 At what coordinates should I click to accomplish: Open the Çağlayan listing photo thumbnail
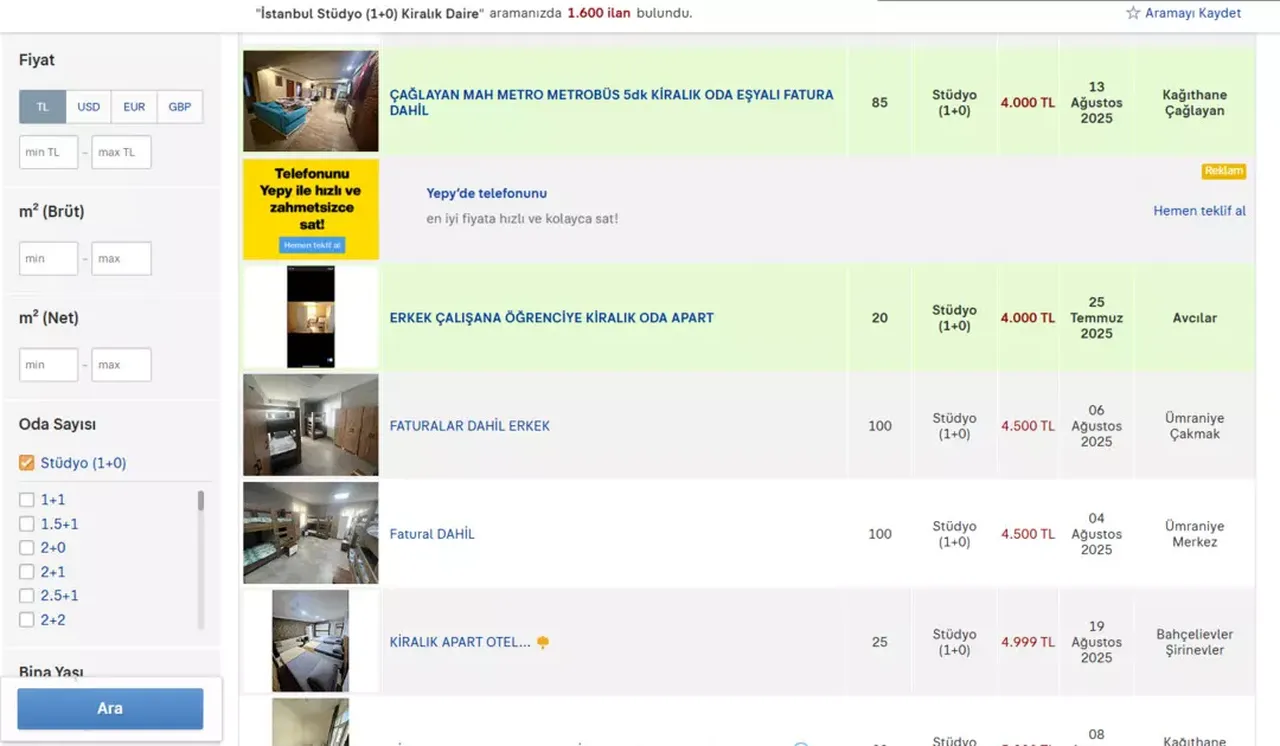(x=310, y=101)
